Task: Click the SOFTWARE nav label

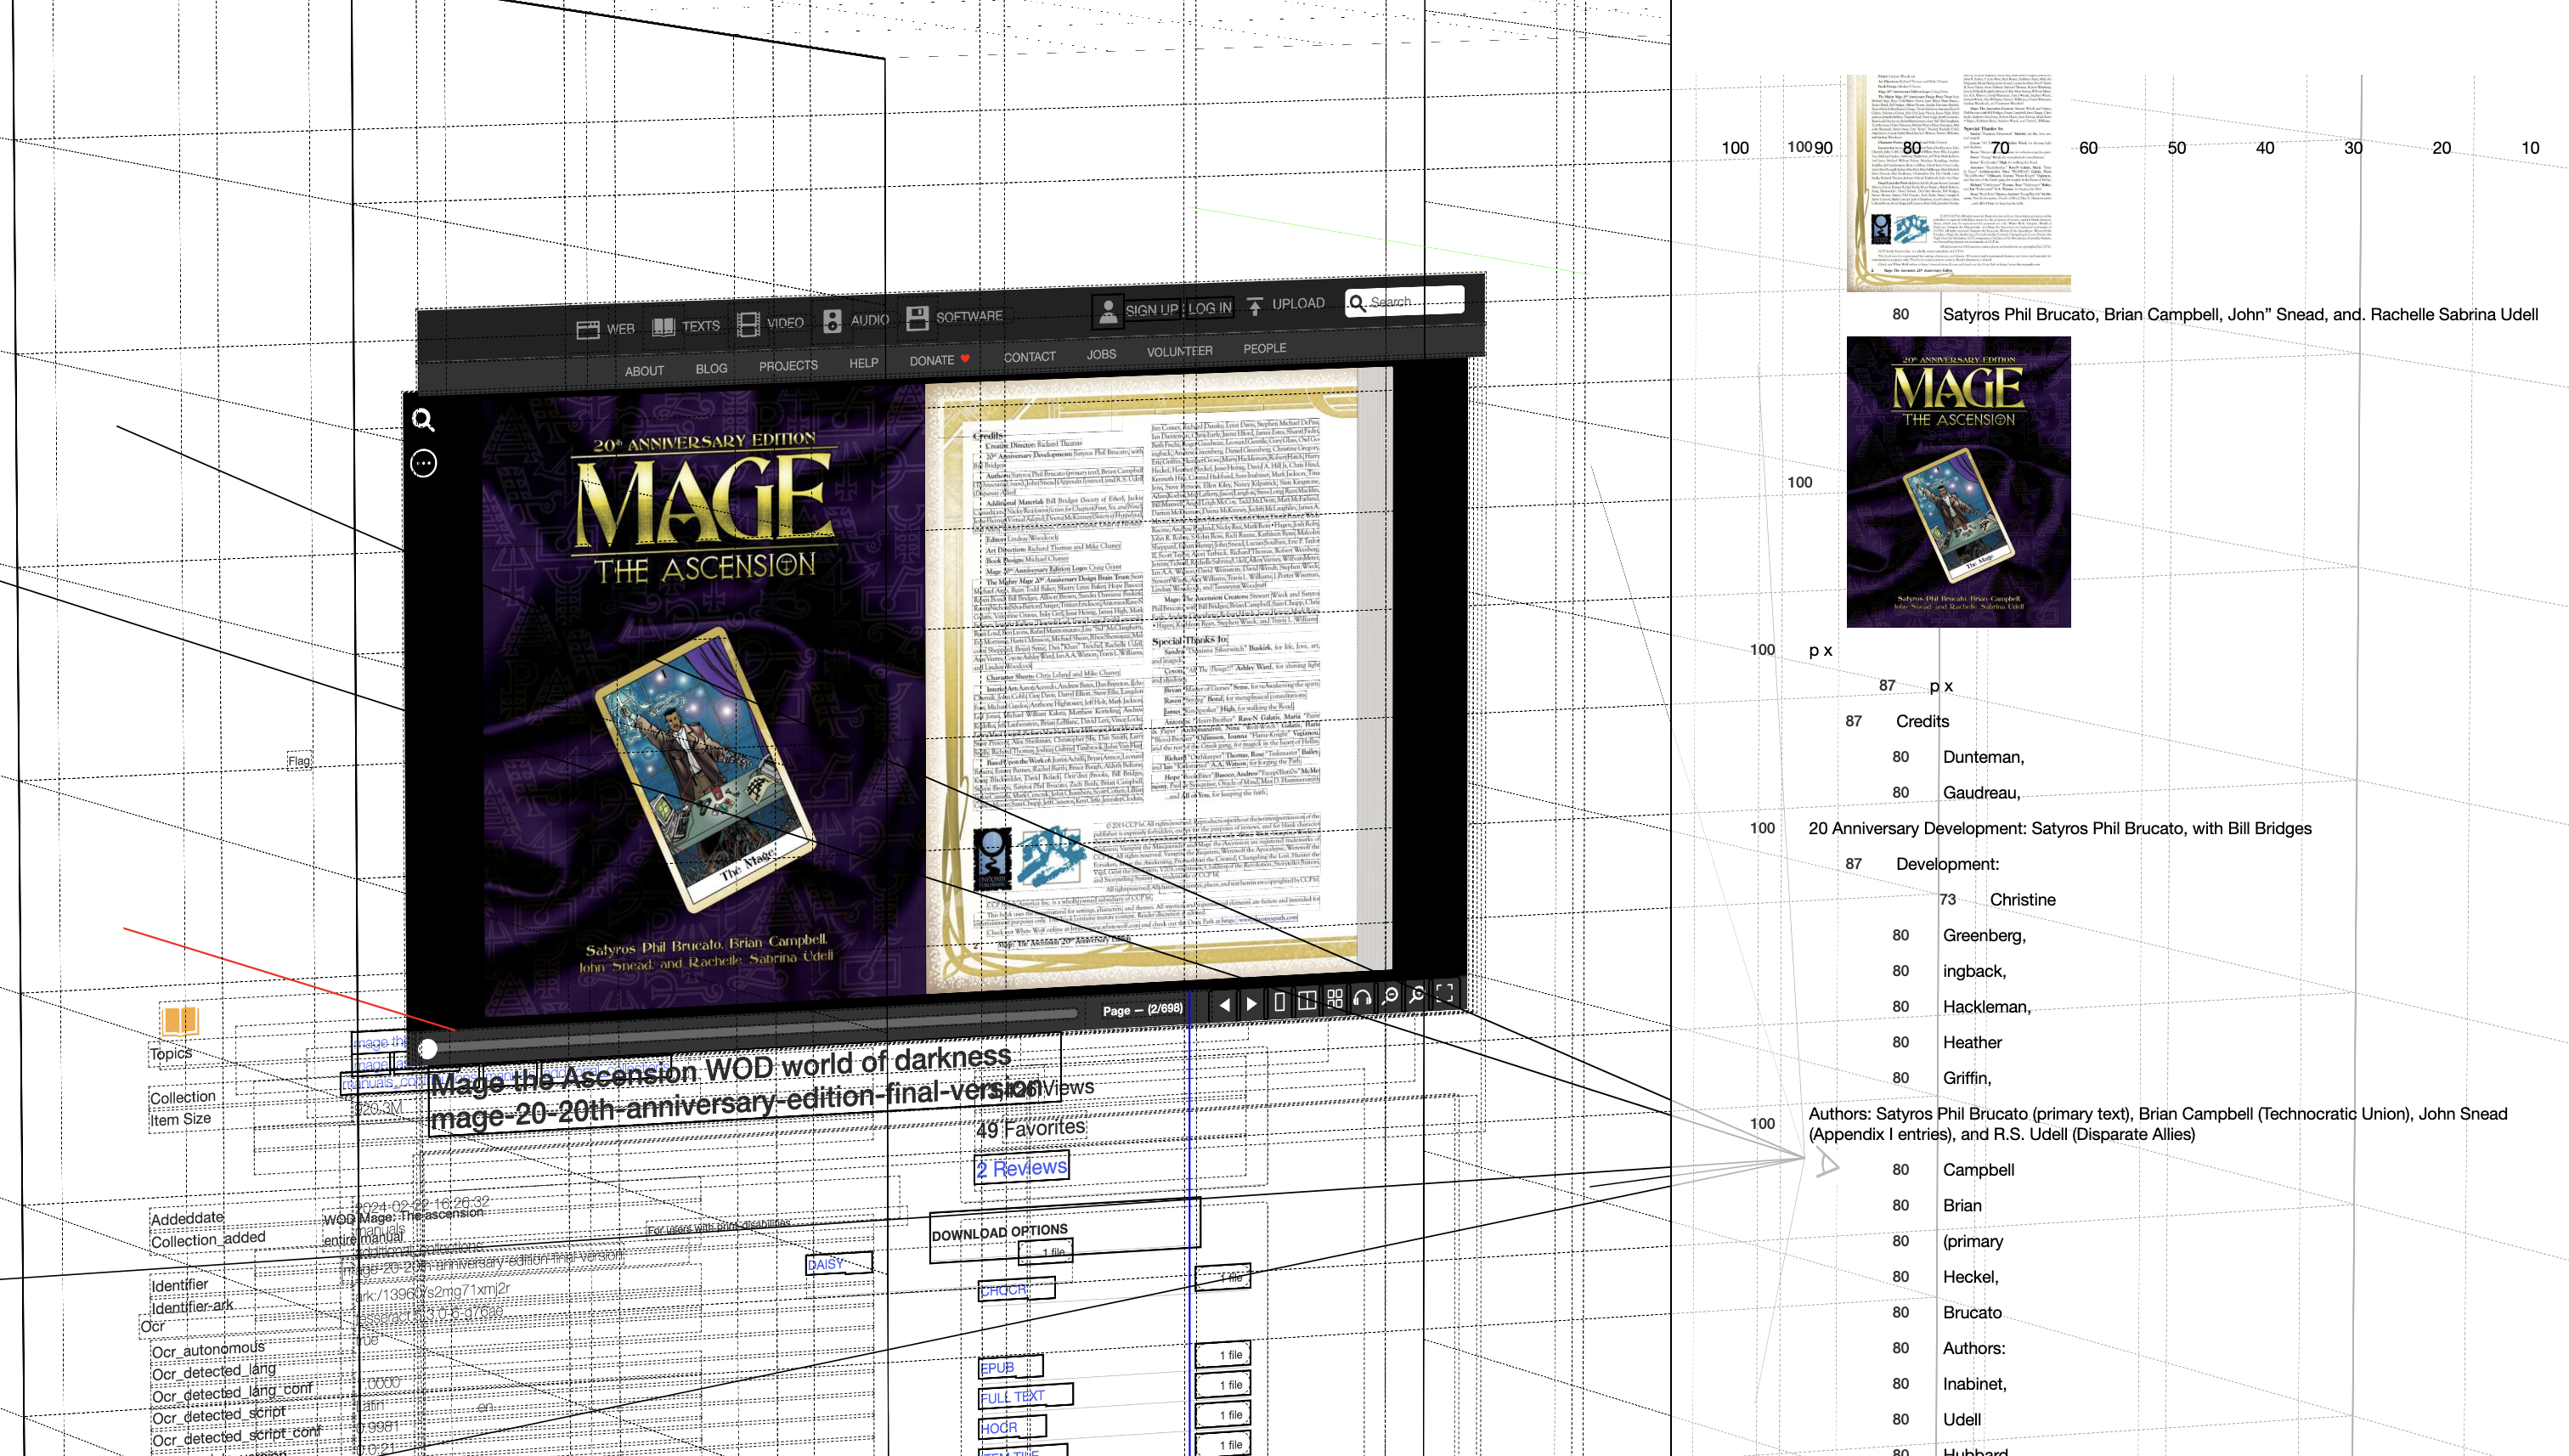Action: 968,316
